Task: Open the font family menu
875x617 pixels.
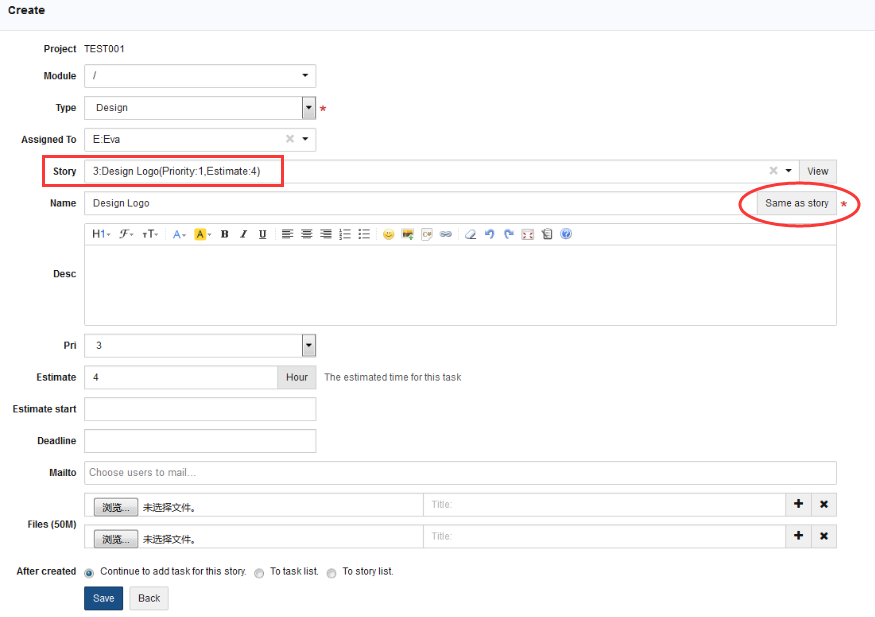Action: tap(127, 234)
